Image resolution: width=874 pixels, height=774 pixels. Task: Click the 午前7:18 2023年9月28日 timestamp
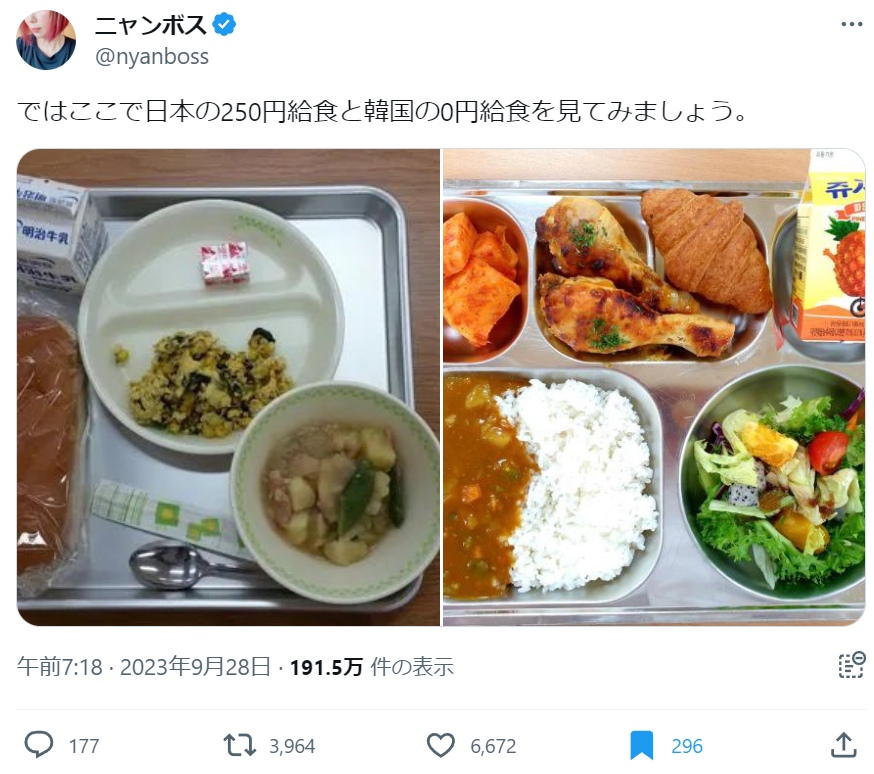[x=144, y=666]
